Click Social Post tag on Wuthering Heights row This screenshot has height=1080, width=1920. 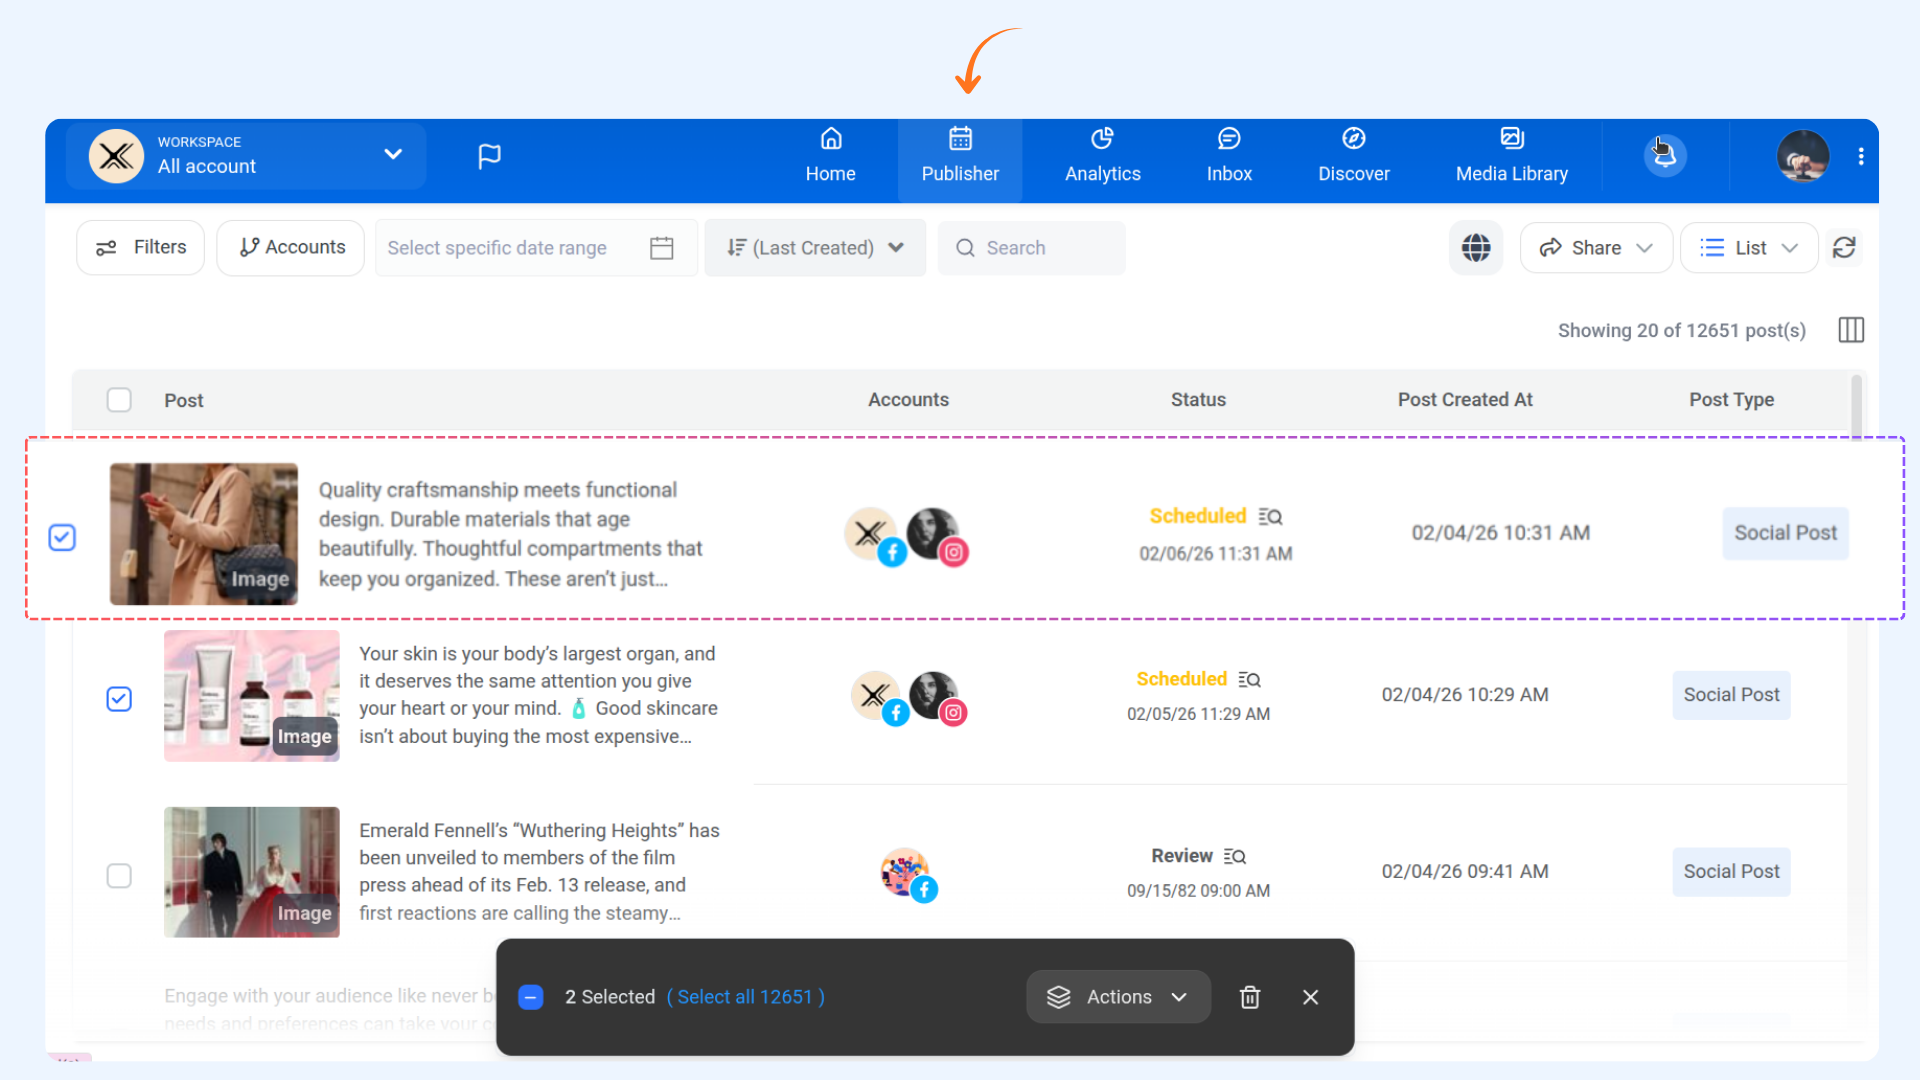(1731, 872)
